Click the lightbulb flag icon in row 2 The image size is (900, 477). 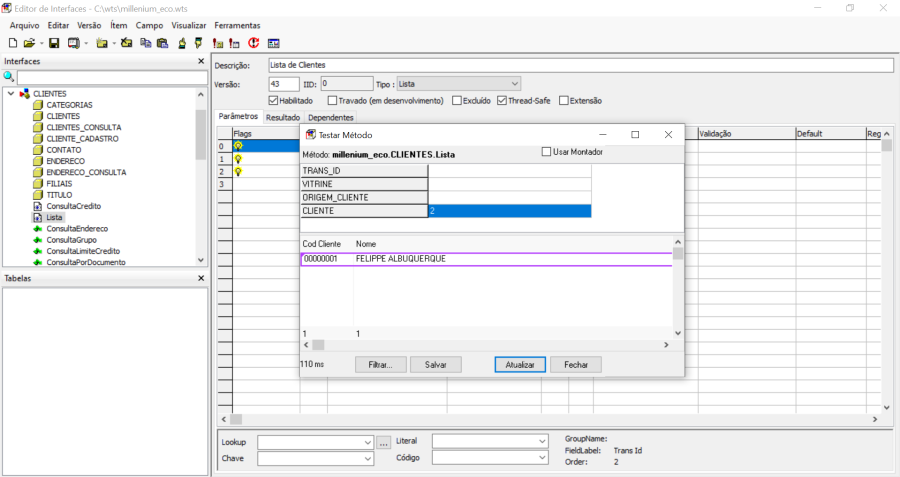click(x=238, y=172)
